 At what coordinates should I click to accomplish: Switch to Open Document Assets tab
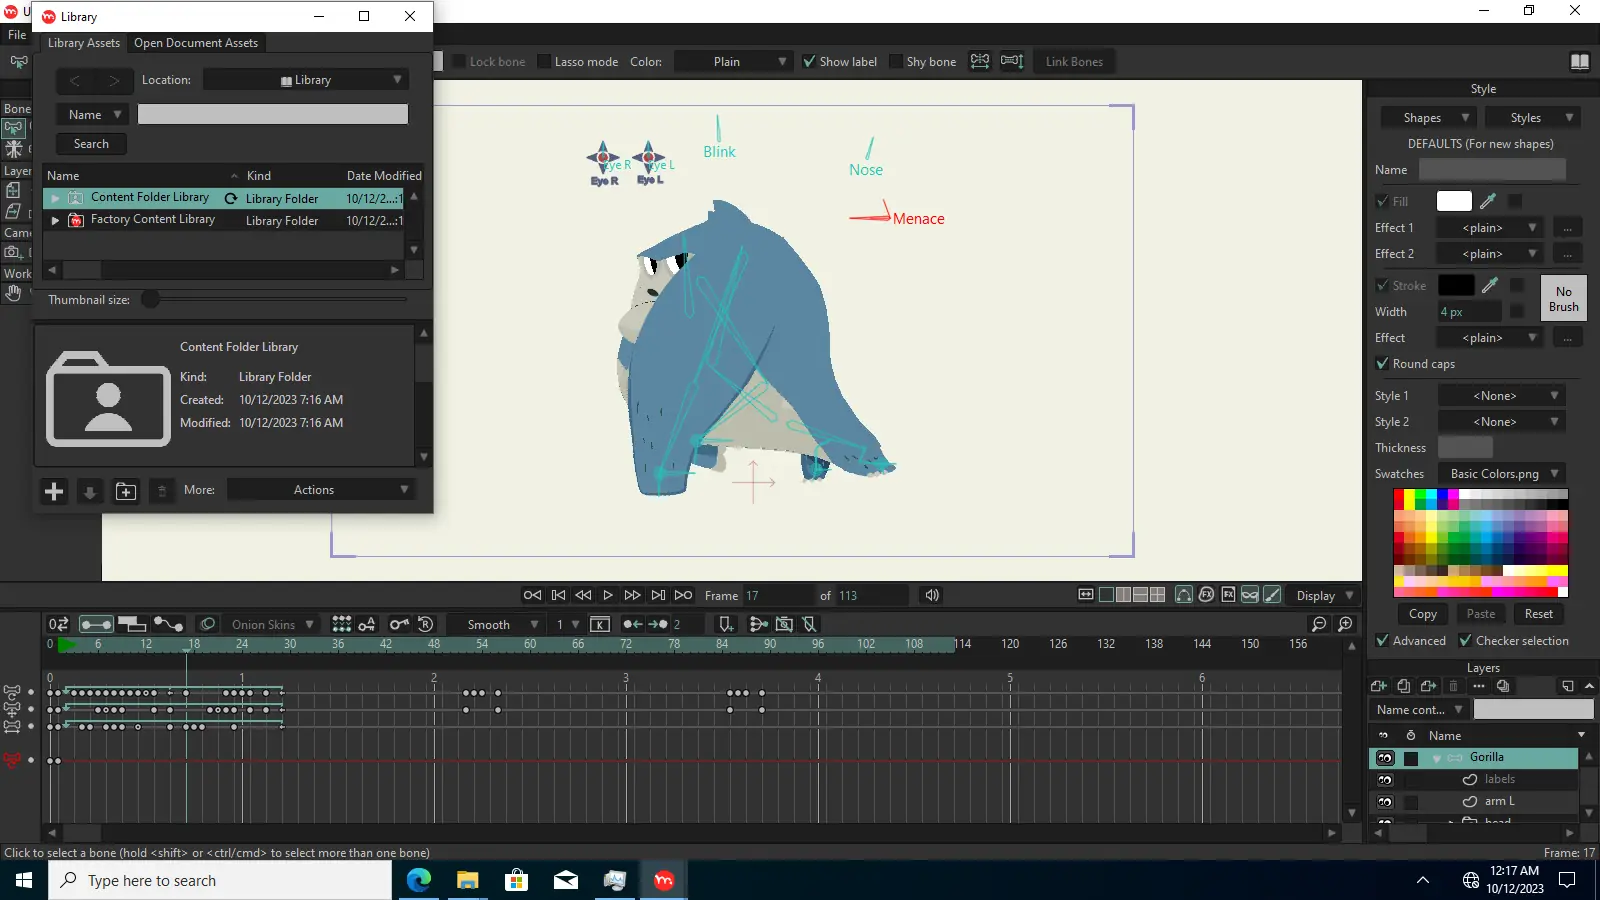(196, 43)
